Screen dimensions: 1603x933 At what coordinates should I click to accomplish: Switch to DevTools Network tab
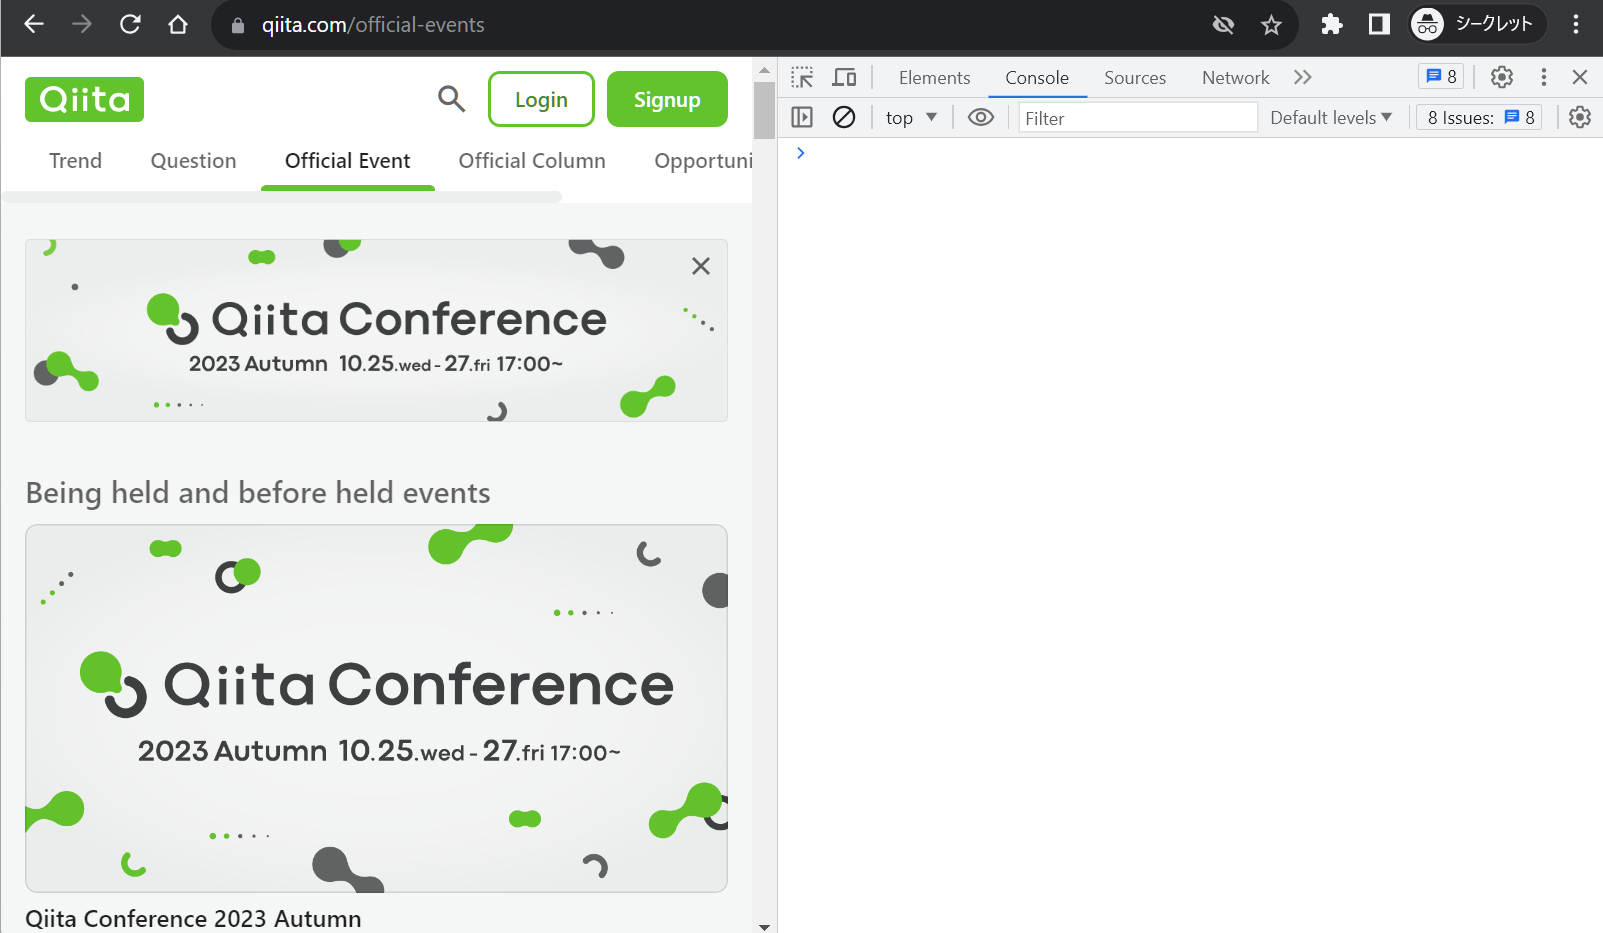pyautogui.click(x=1236, y=77)
